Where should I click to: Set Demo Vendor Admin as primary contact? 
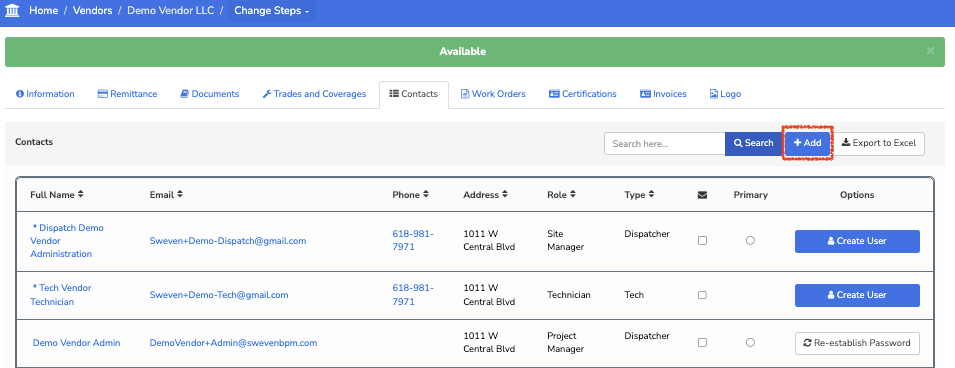[750, 342]
